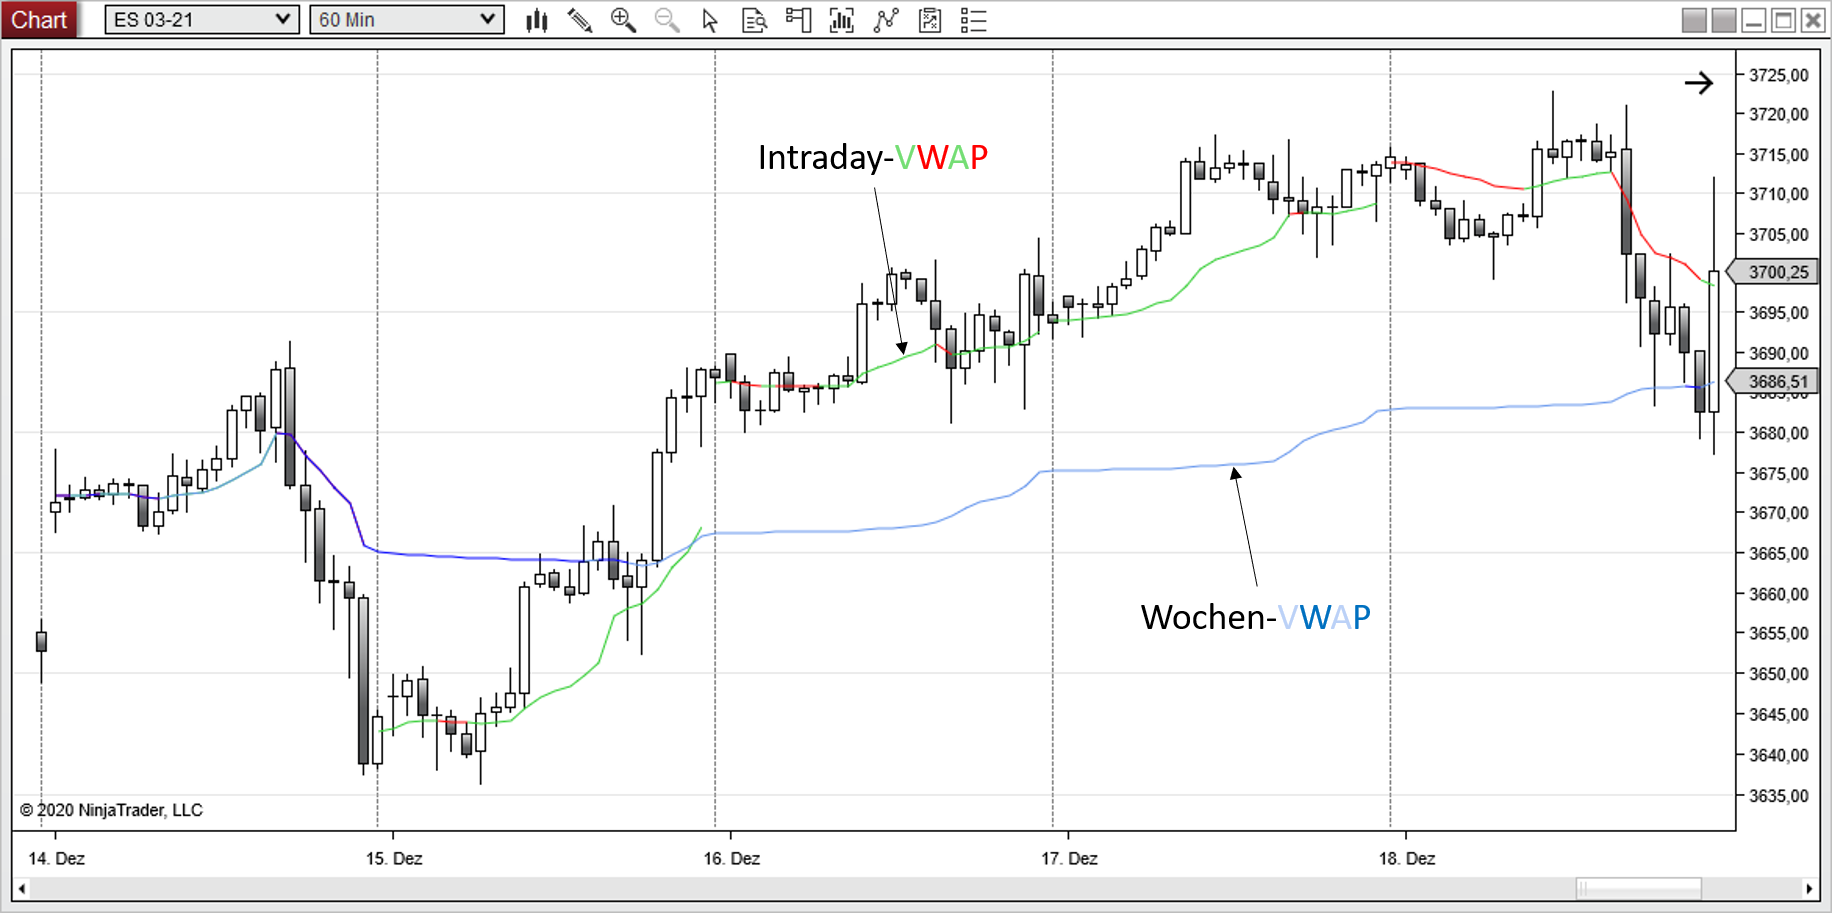Click the 3645,00 price axis label
Screen dimensions: 1832x913
[x=1779, y=715]
